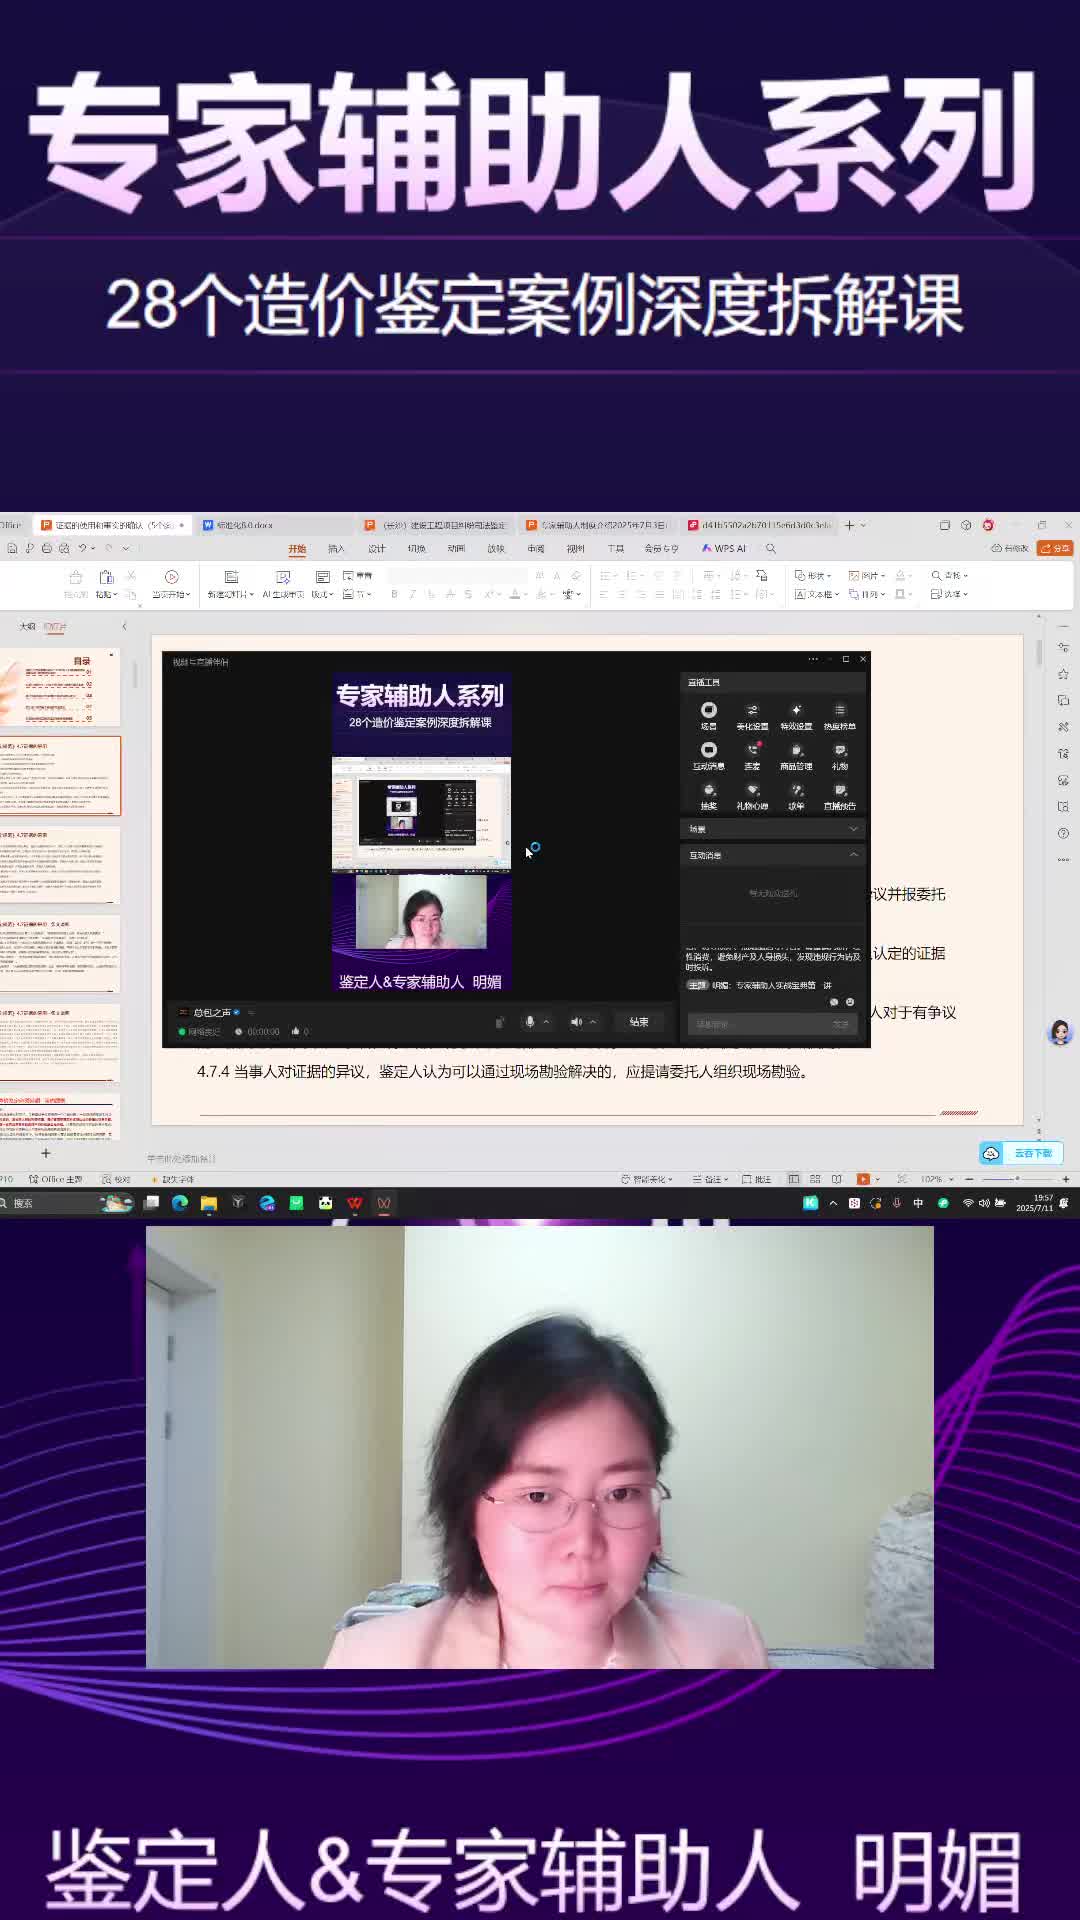The height and width of the screenshot is (1920, 1080).
Task: Open the 抽奖 lottery tool
Action: click(708, 796)
